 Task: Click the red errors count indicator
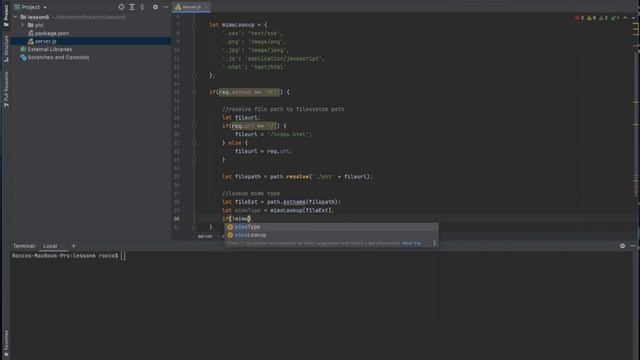579,18
